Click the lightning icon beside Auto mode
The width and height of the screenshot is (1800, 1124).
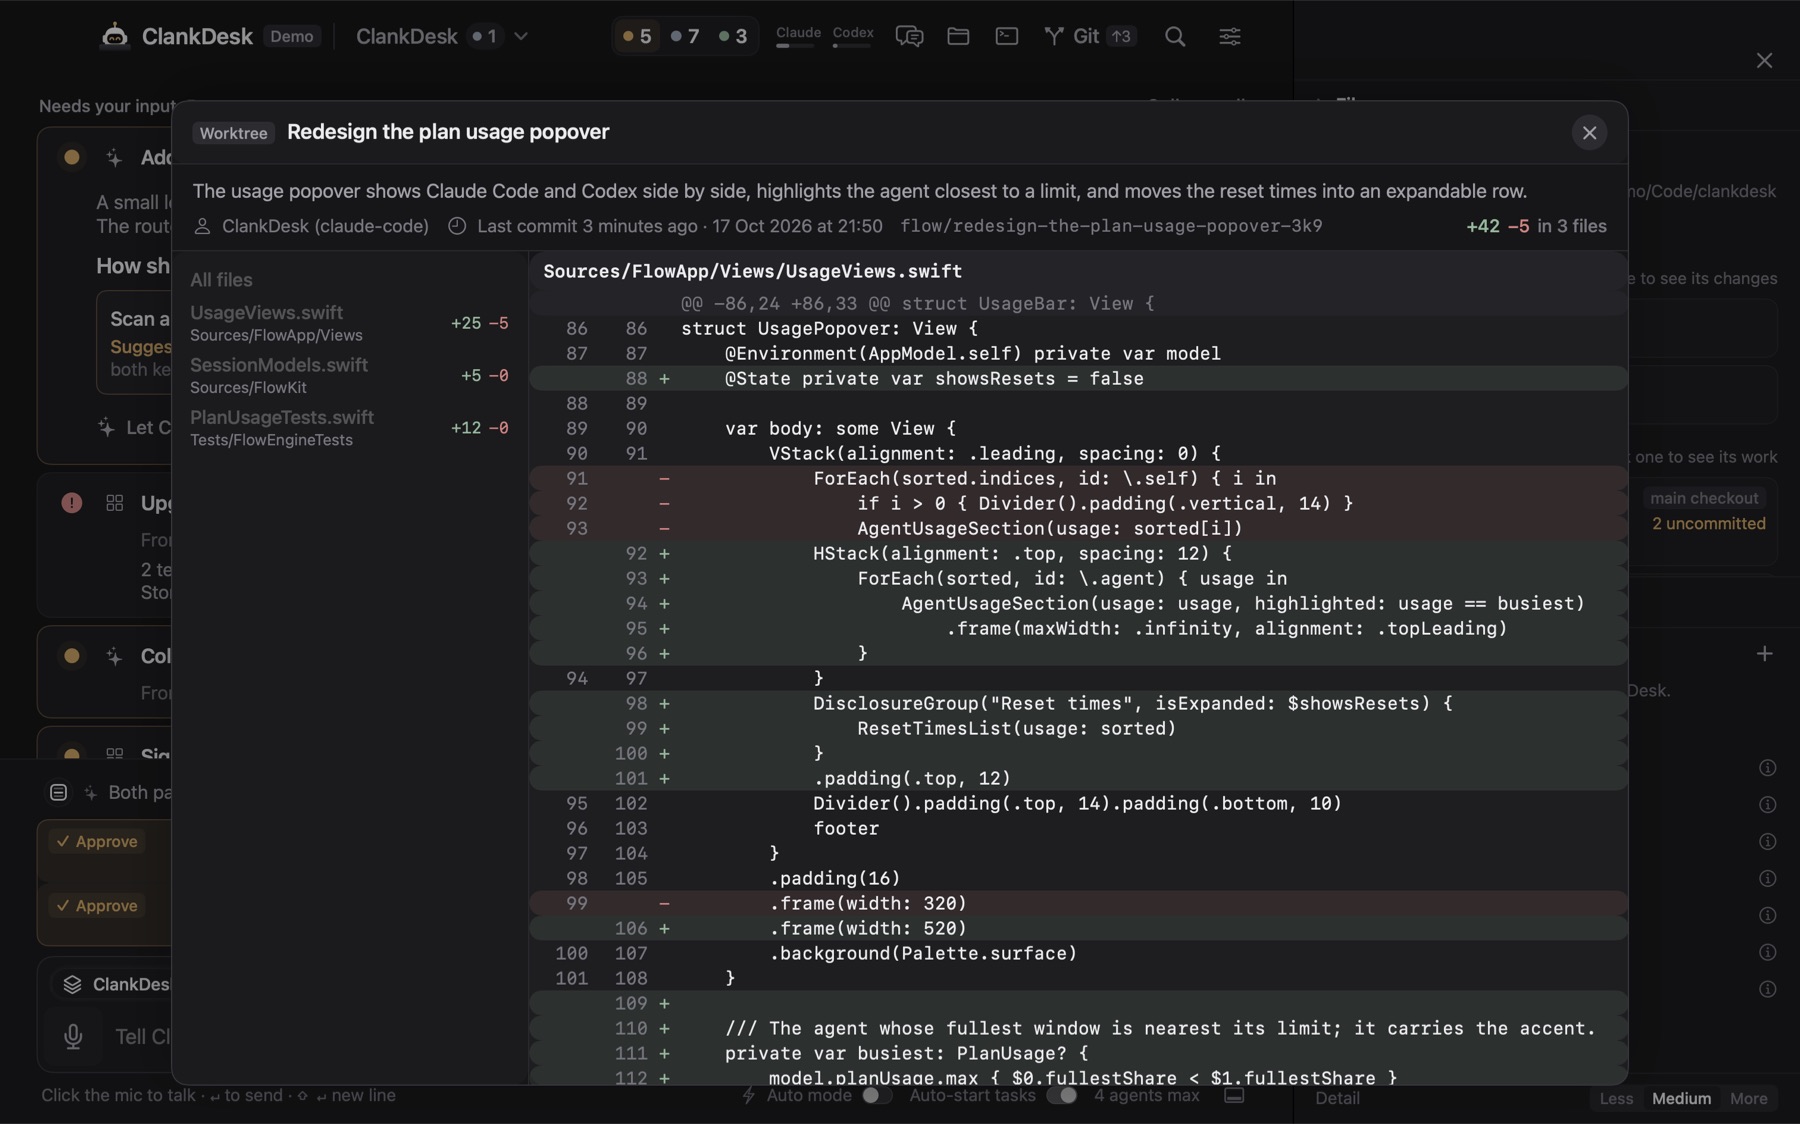pos(749,1095)
